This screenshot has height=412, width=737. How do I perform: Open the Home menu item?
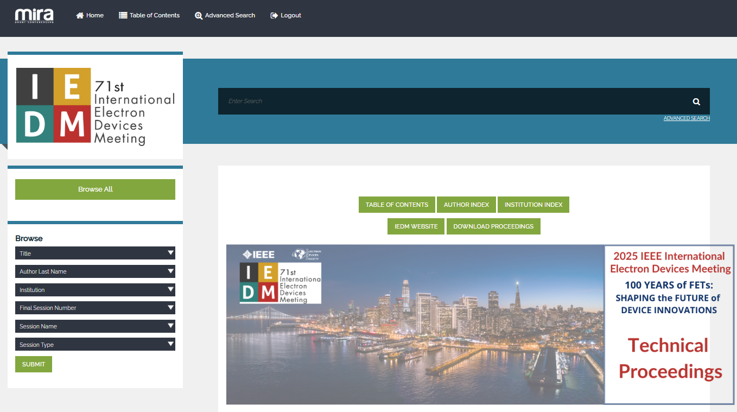pos(90,16)
